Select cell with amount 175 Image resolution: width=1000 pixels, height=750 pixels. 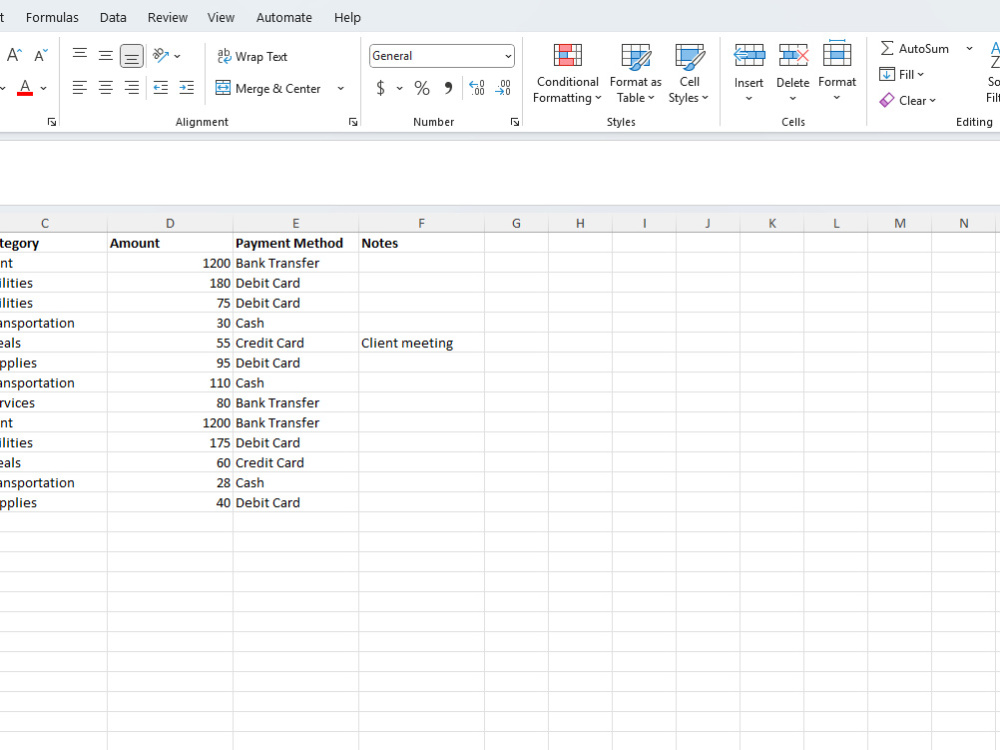coord(170,443)
